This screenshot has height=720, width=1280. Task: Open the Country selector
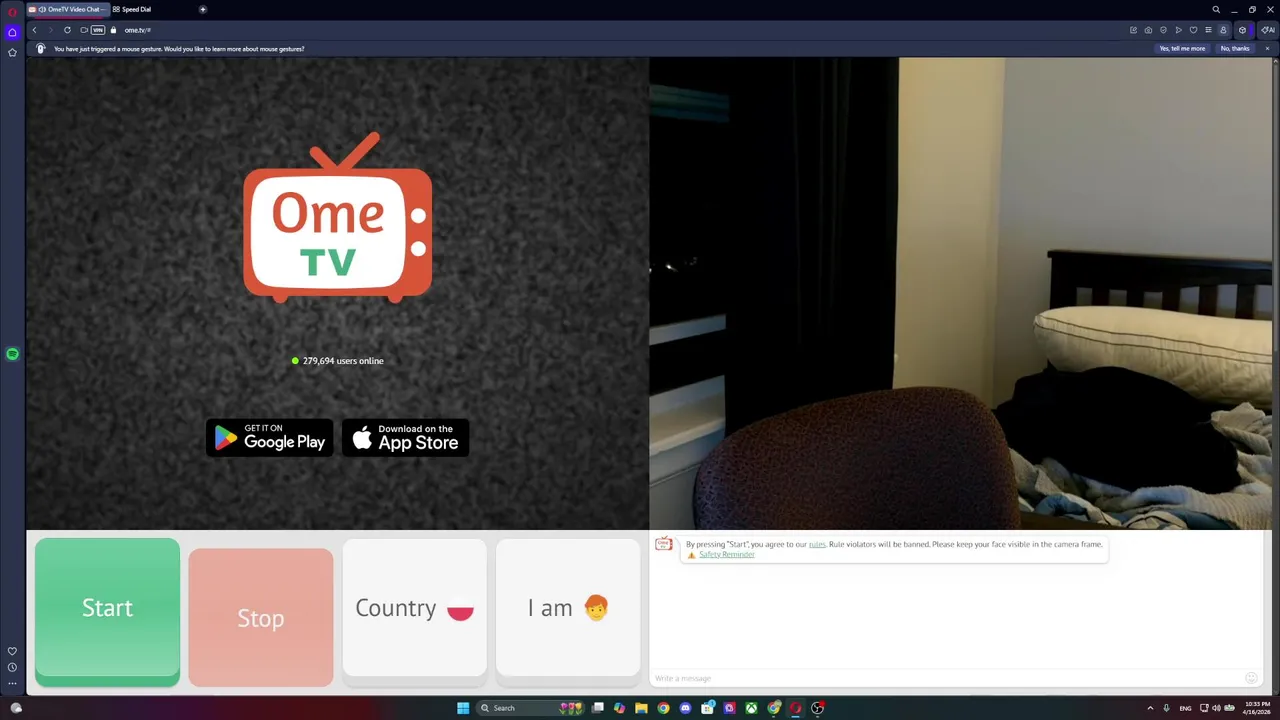(415, 608)
